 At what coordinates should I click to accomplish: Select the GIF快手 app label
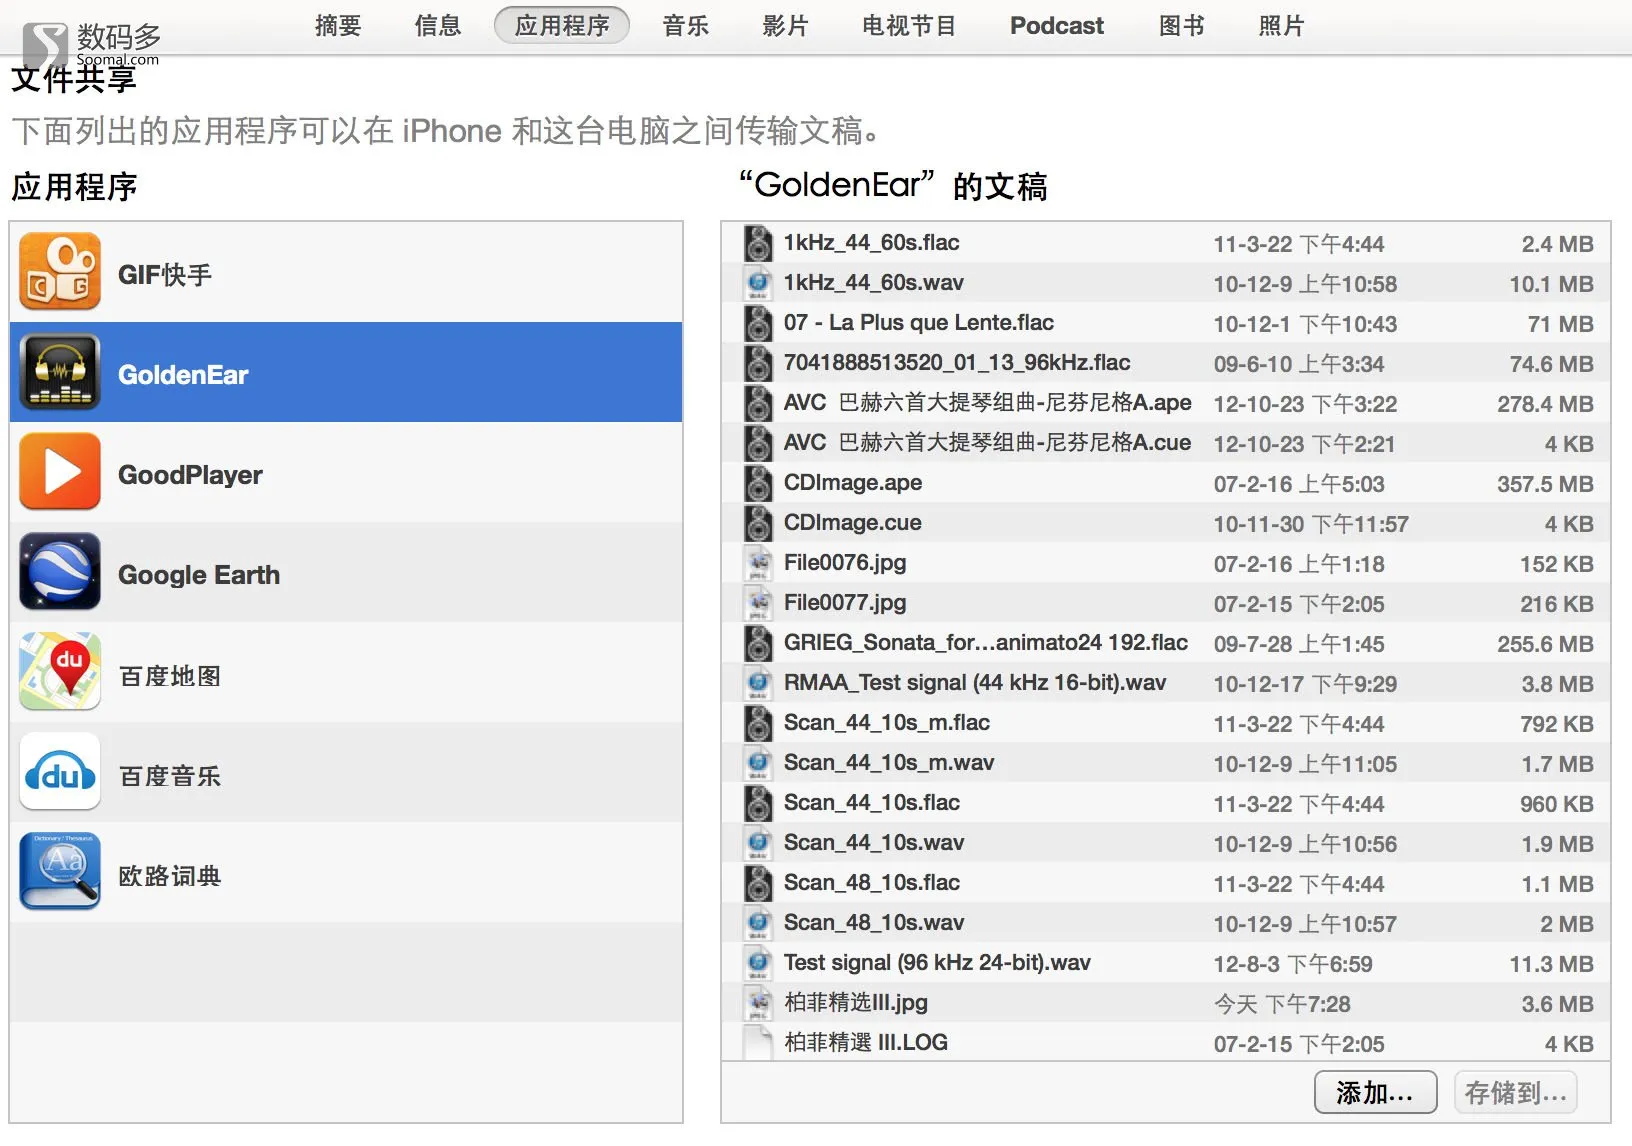(165, 274)
